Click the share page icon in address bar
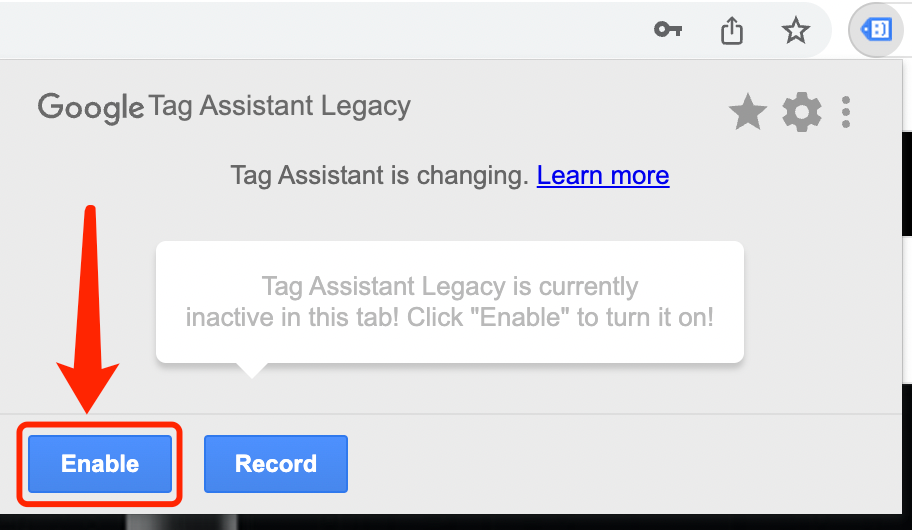 [732, 30]
